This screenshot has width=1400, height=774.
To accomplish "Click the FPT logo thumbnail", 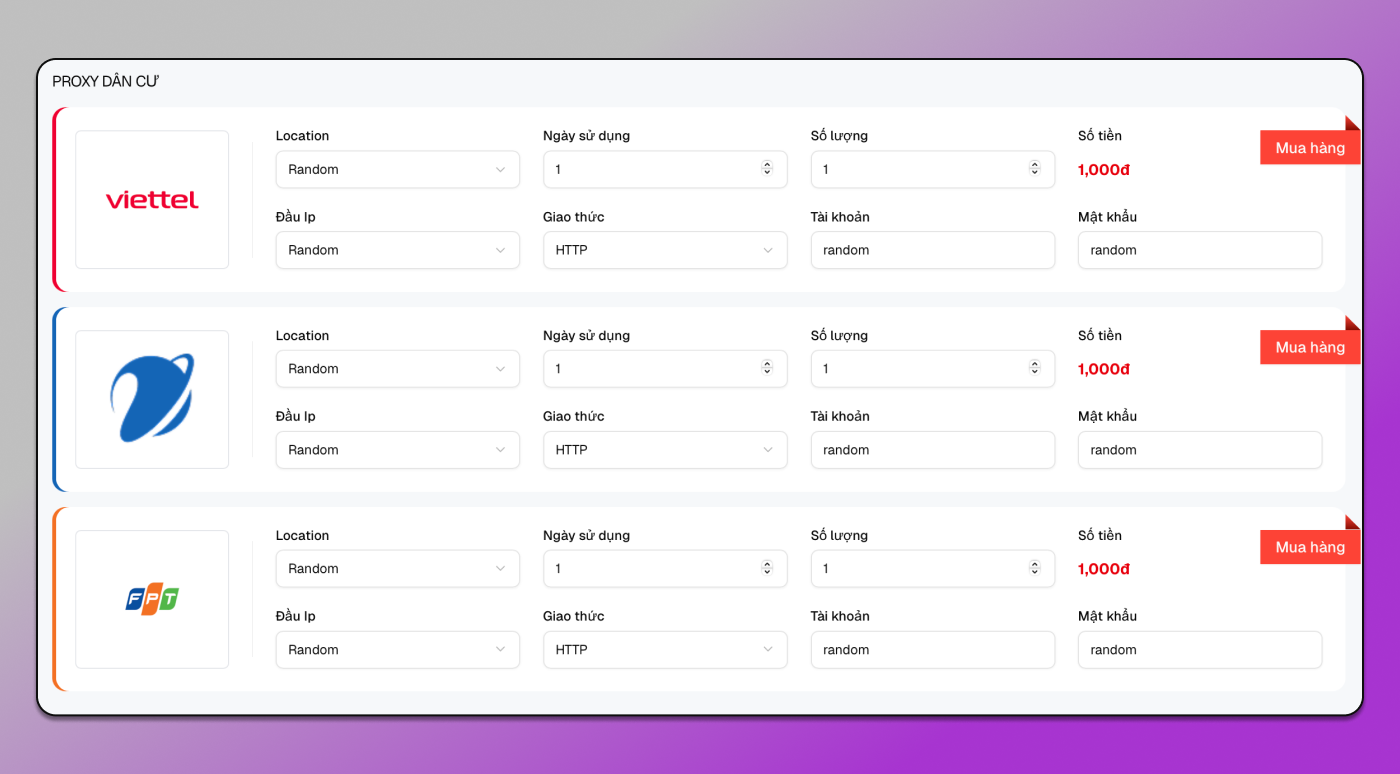I will (x=152, y=599).
